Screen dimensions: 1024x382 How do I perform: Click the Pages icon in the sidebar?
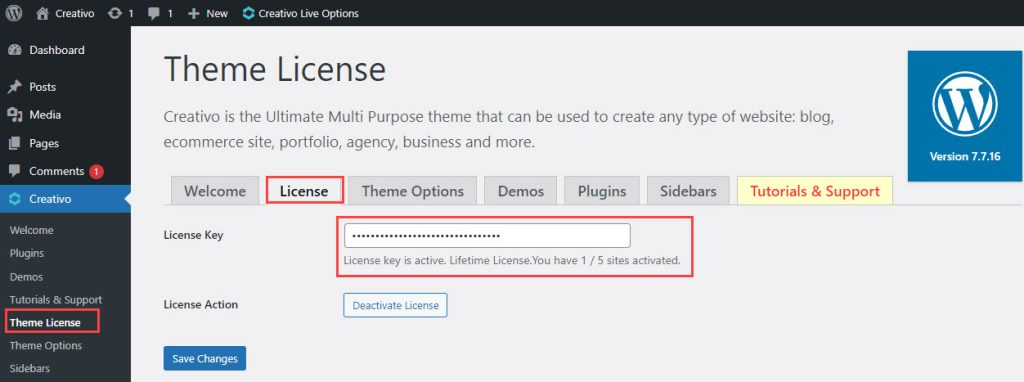click(14, 143)
